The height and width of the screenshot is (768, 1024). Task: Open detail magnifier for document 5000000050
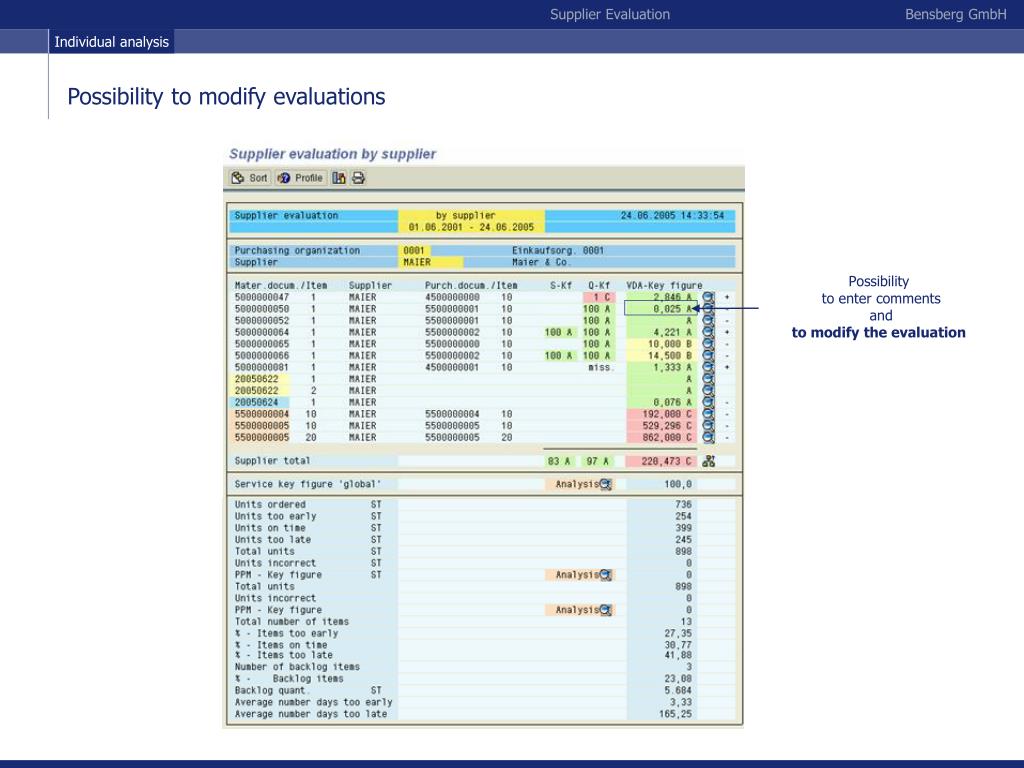[709, 309]
